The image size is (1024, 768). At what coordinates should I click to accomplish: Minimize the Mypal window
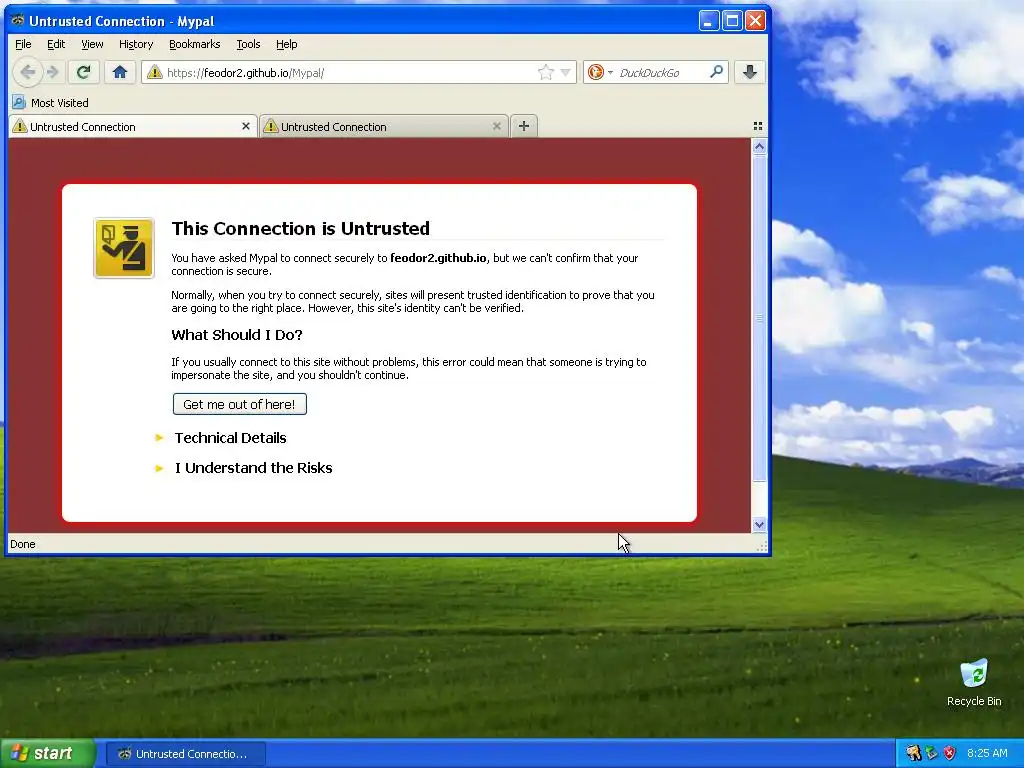(x=709, y=21)
